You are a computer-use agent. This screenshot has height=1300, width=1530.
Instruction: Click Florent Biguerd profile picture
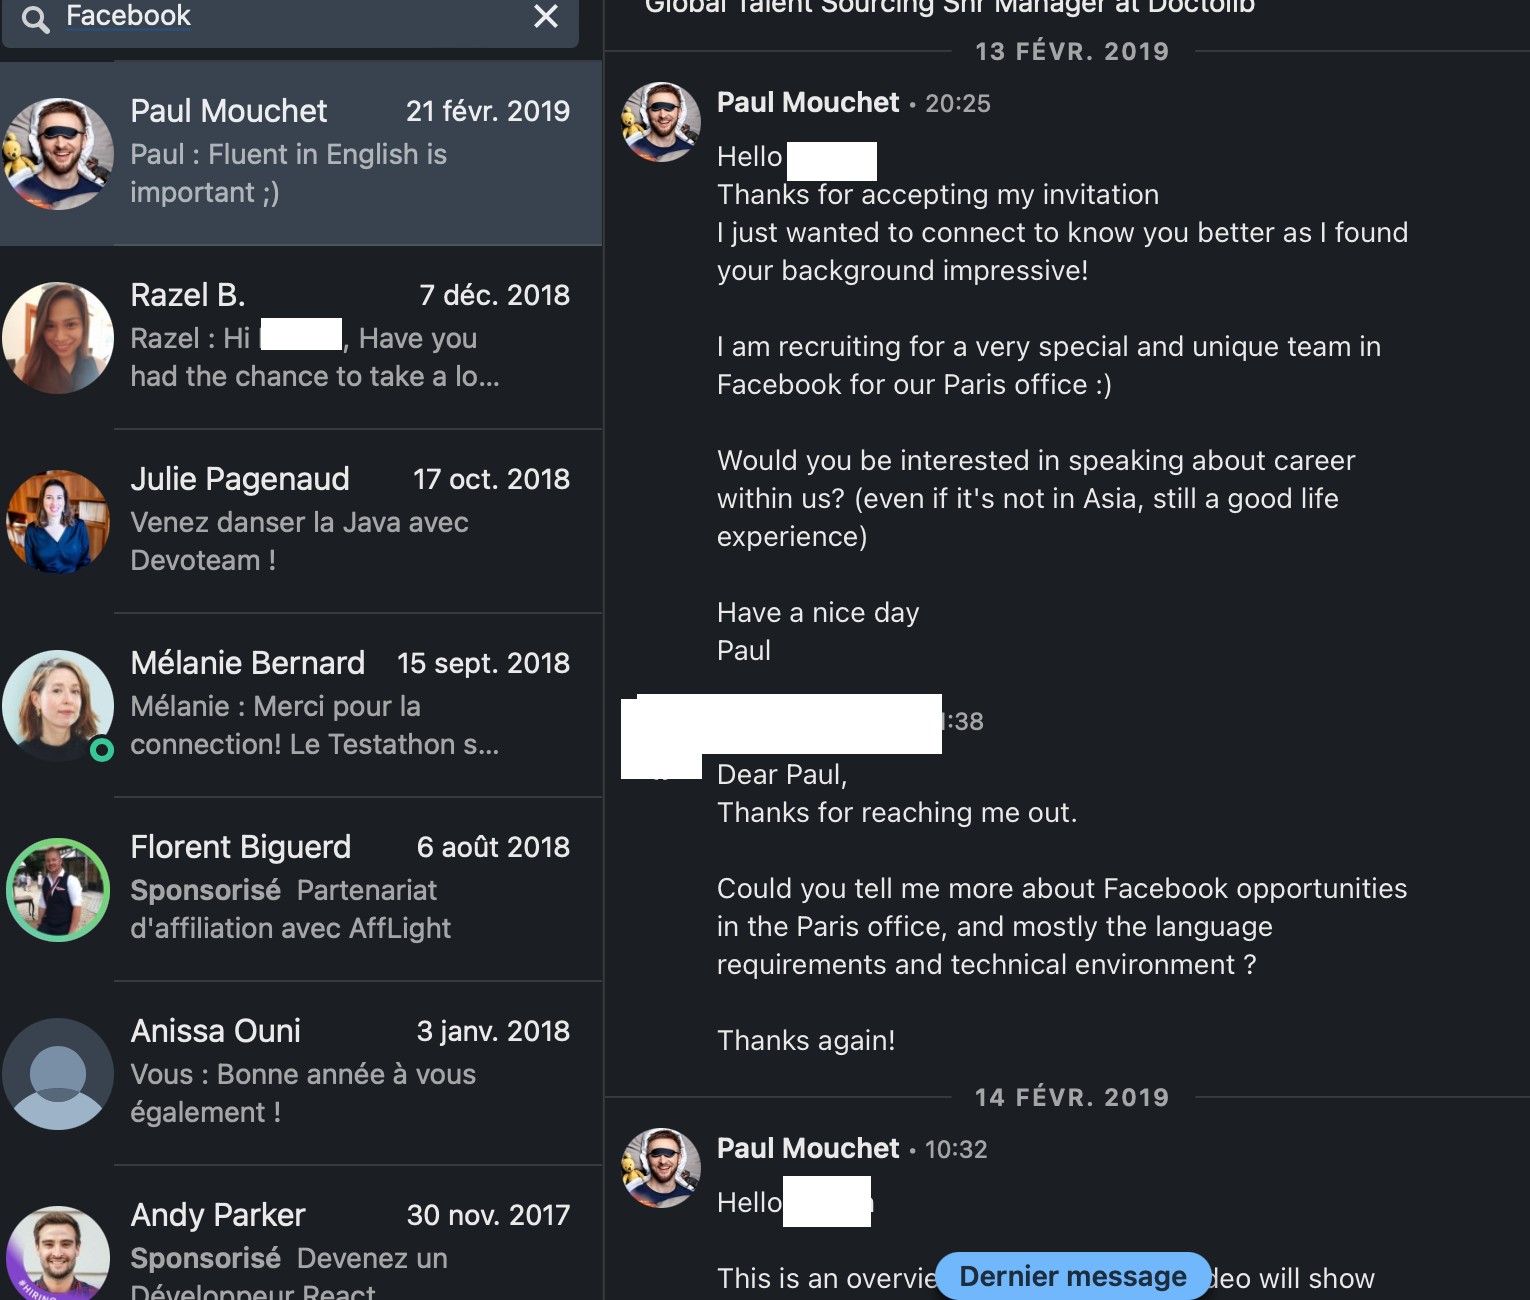(58, 890)
